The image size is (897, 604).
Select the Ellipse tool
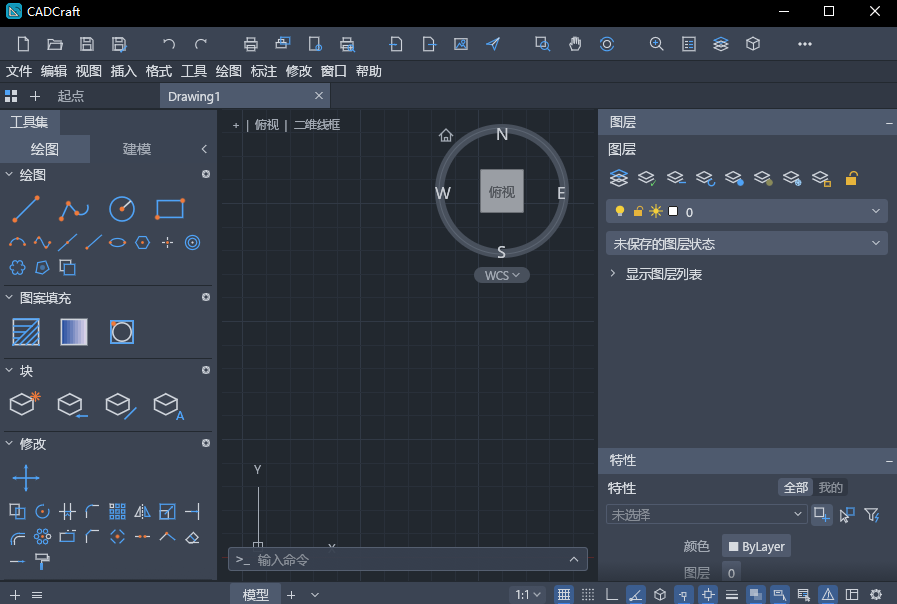[x=117, y=243]
